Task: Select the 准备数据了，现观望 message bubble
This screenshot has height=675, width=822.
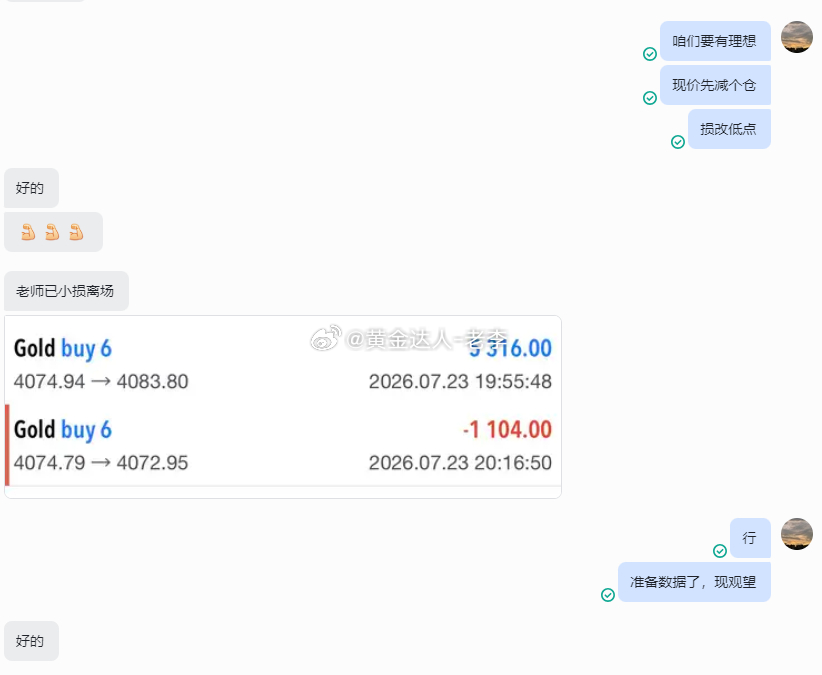Action: (x=694, y=582)
